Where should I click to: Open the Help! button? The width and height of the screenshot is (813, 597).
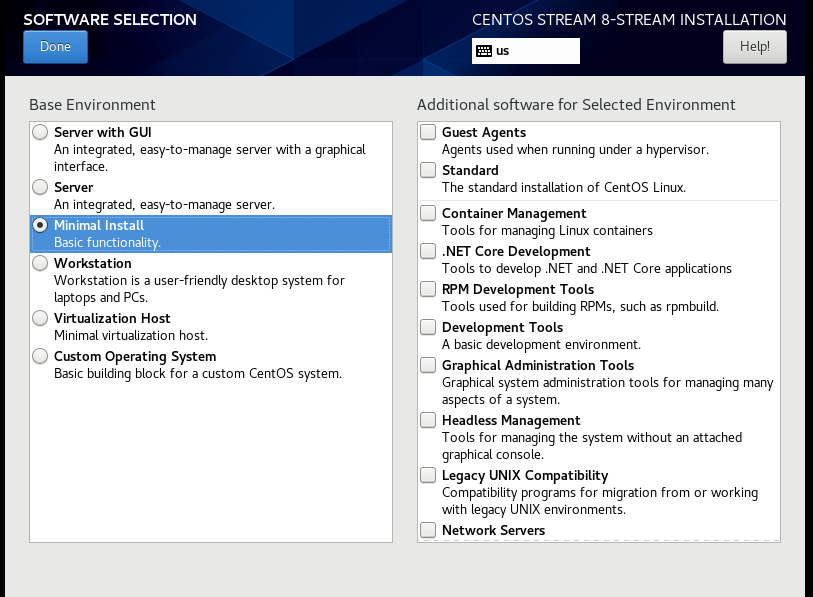[754, 47]
